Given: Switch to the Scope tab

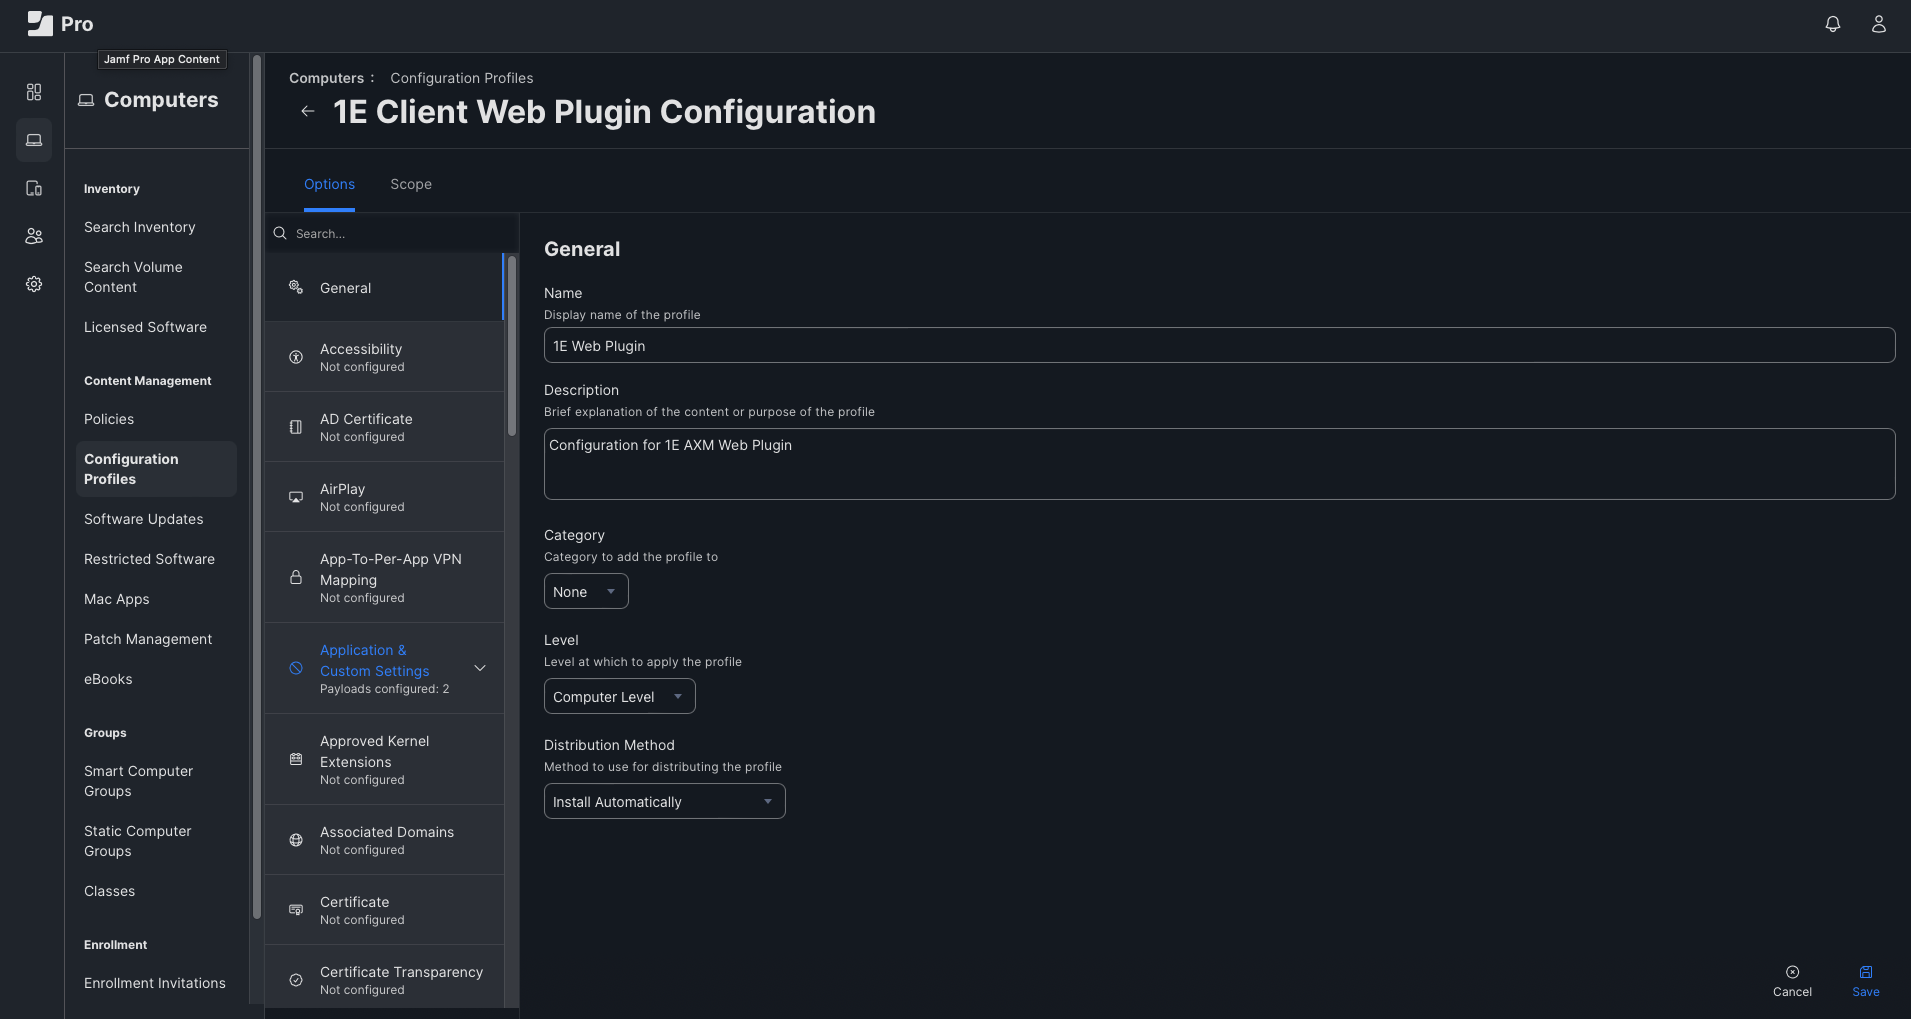Looking at the screenshot, I should [411, 184].
